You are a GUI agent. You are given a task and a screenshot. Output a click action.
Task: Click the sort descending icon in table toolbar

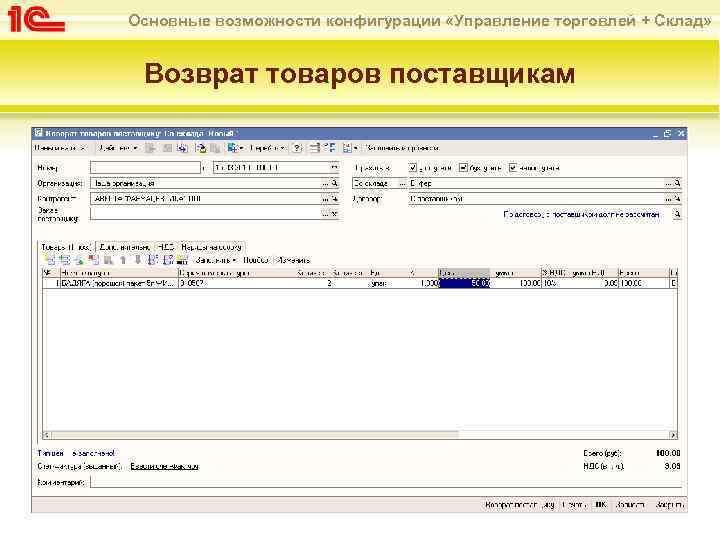[168, 260]
